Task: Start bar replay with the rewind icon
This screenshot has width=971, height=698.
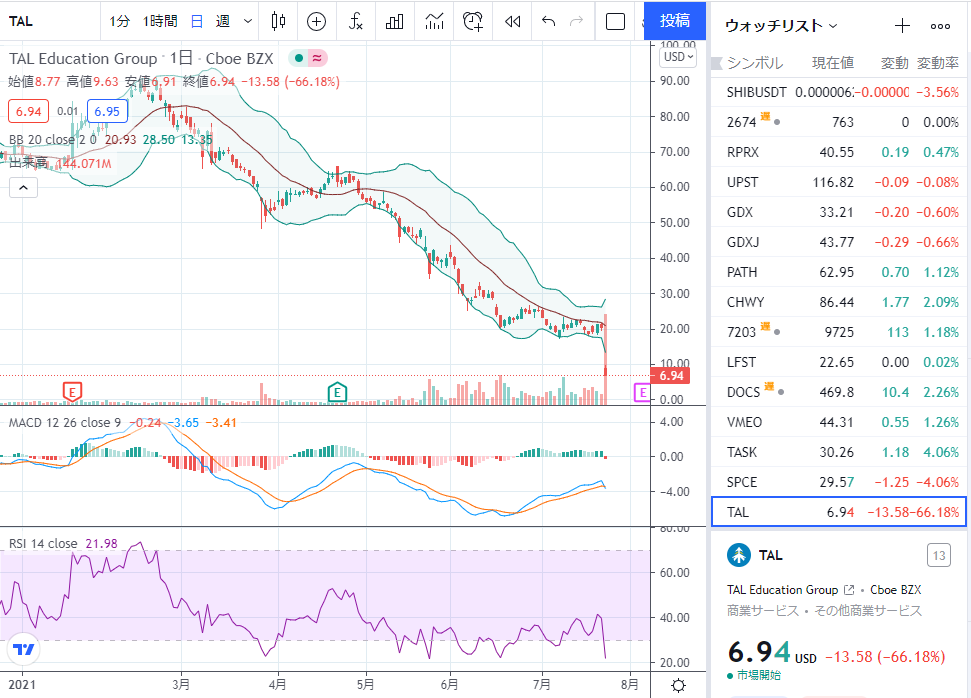Action: [x=512, y=22]
